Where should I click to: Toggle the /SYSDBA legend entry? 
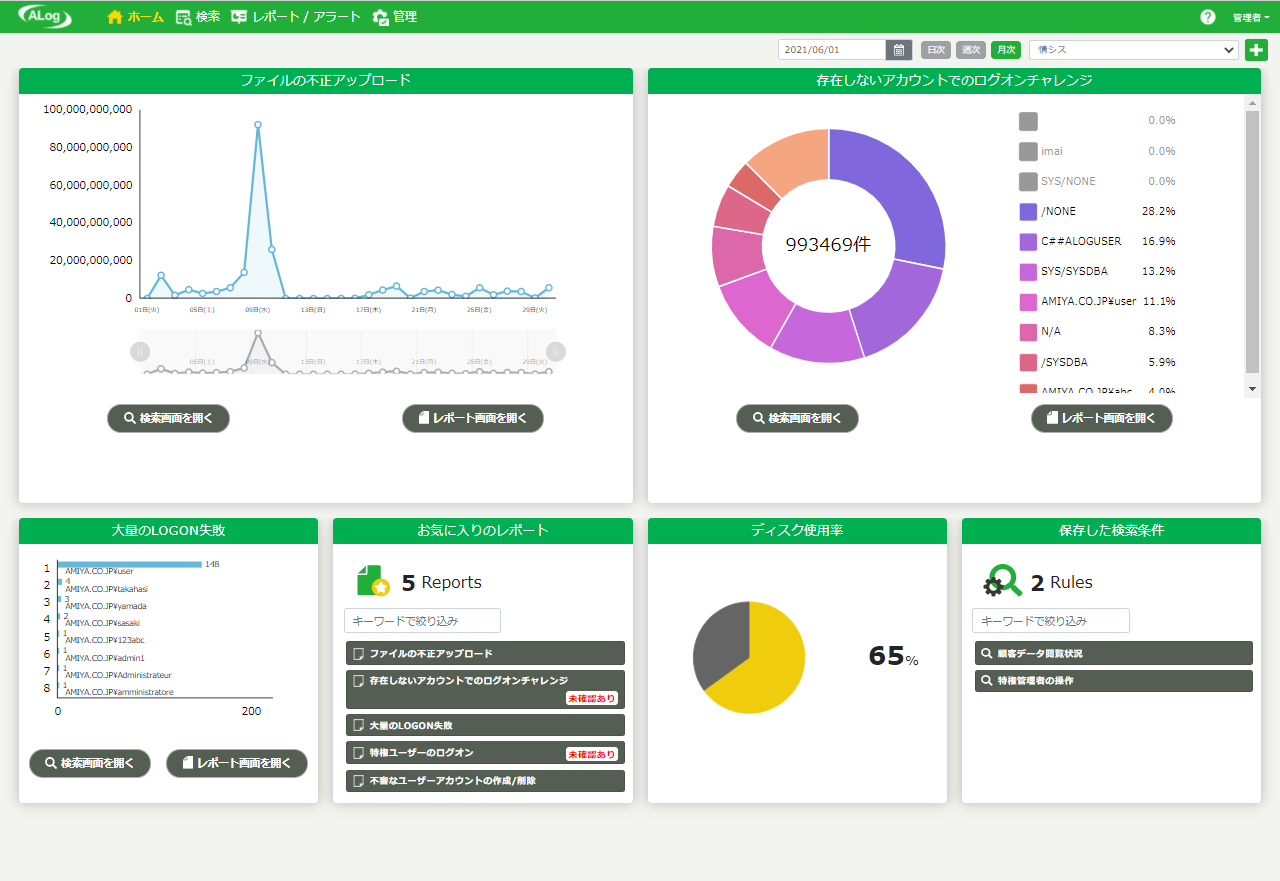click(x=1097, y=362)
